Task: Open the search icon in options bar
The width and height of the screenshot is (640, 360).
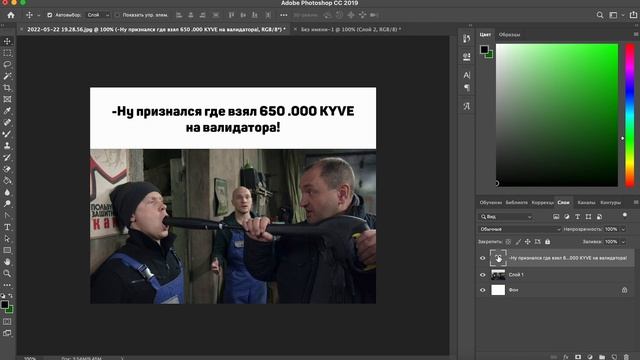Action: click(x=600, y=15)
